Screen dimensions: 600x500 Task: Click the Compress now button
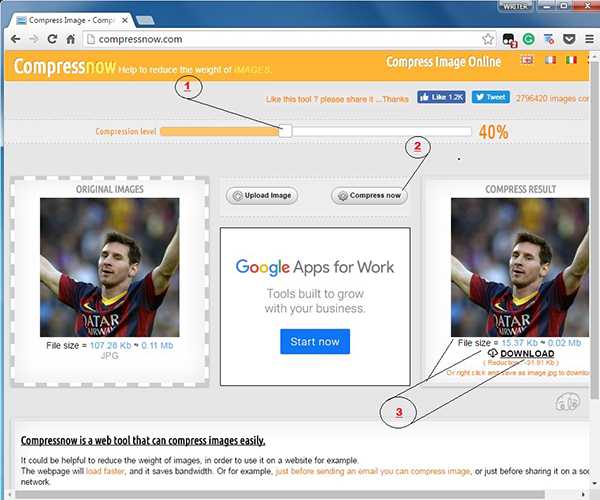pos(369,195)
